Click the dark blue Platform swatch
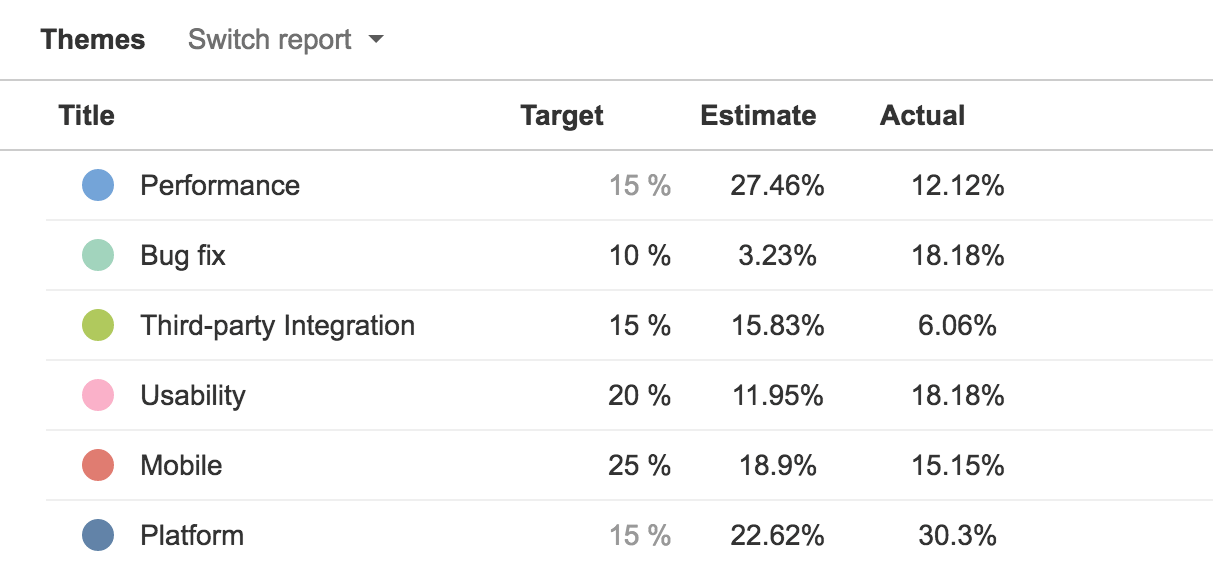The image size is (1213, 569). [97, 535]
